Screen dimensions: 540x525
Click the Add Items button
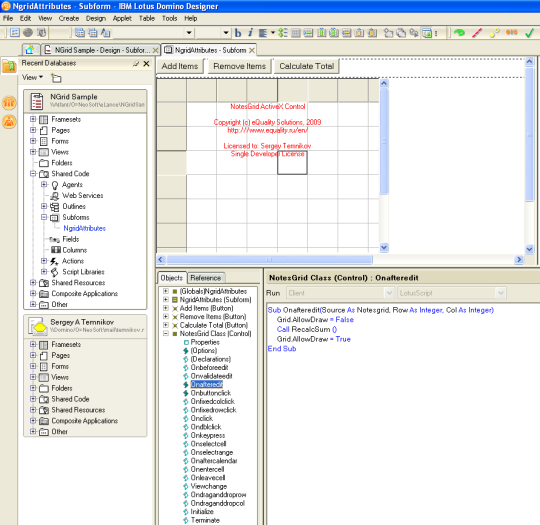(x=180, y=66)
